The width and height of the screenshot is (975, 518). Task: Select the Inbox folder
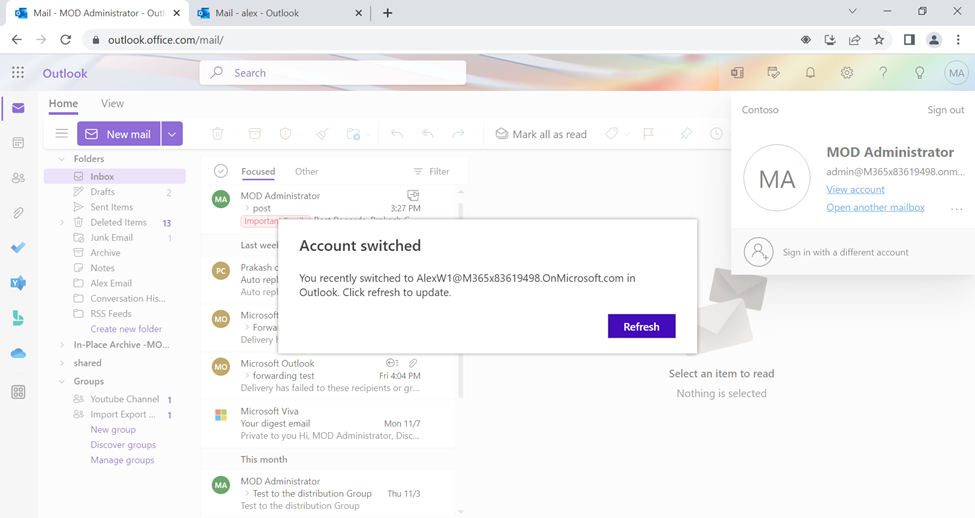[x=114, y=177]
